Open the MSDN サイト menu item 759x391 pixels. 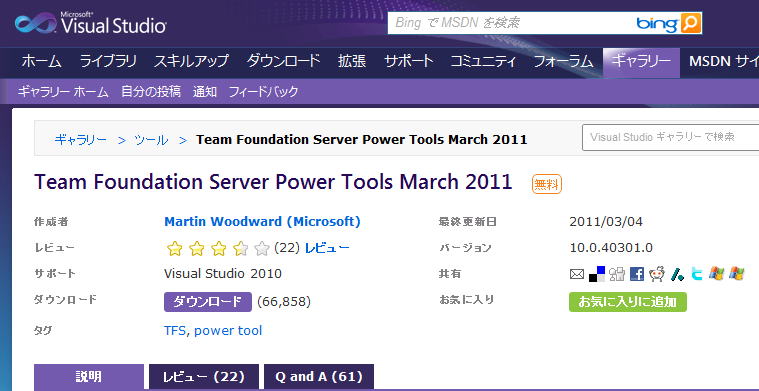(724, 61)
